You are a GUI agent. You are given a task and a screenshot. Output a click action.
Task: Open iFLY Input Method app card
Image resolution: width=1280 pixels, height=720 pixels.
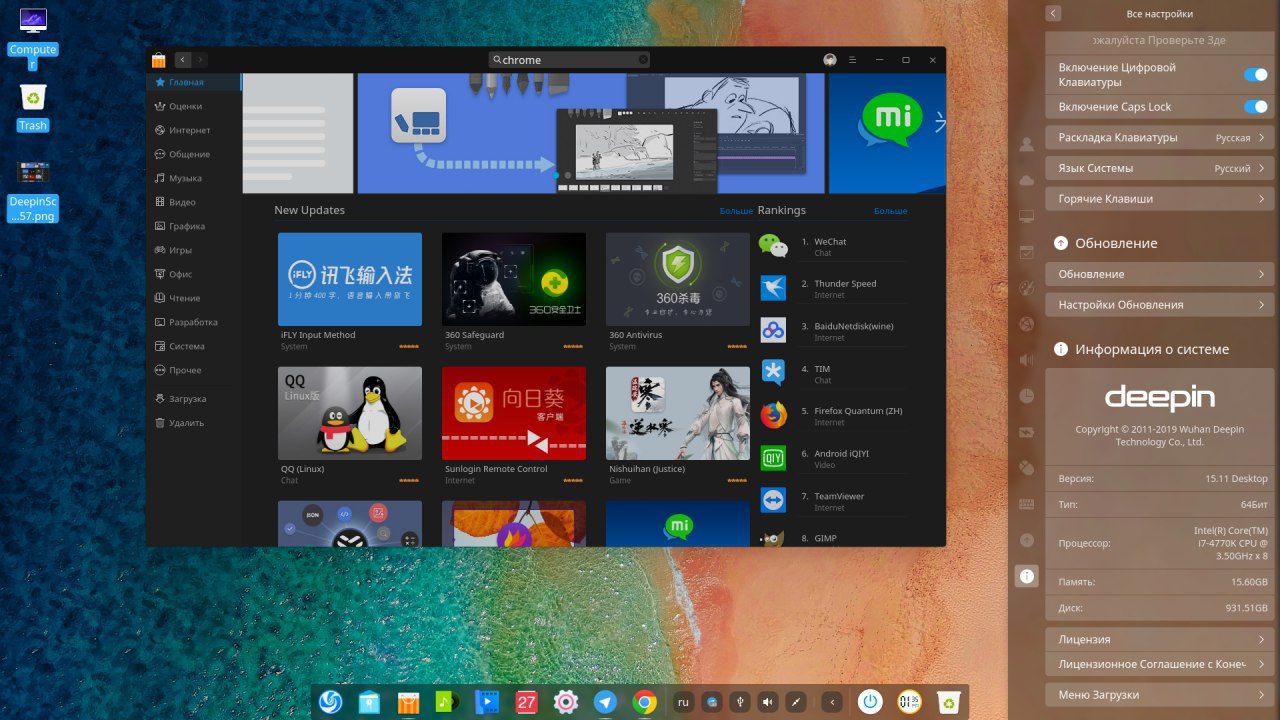[x=350, y=279]
